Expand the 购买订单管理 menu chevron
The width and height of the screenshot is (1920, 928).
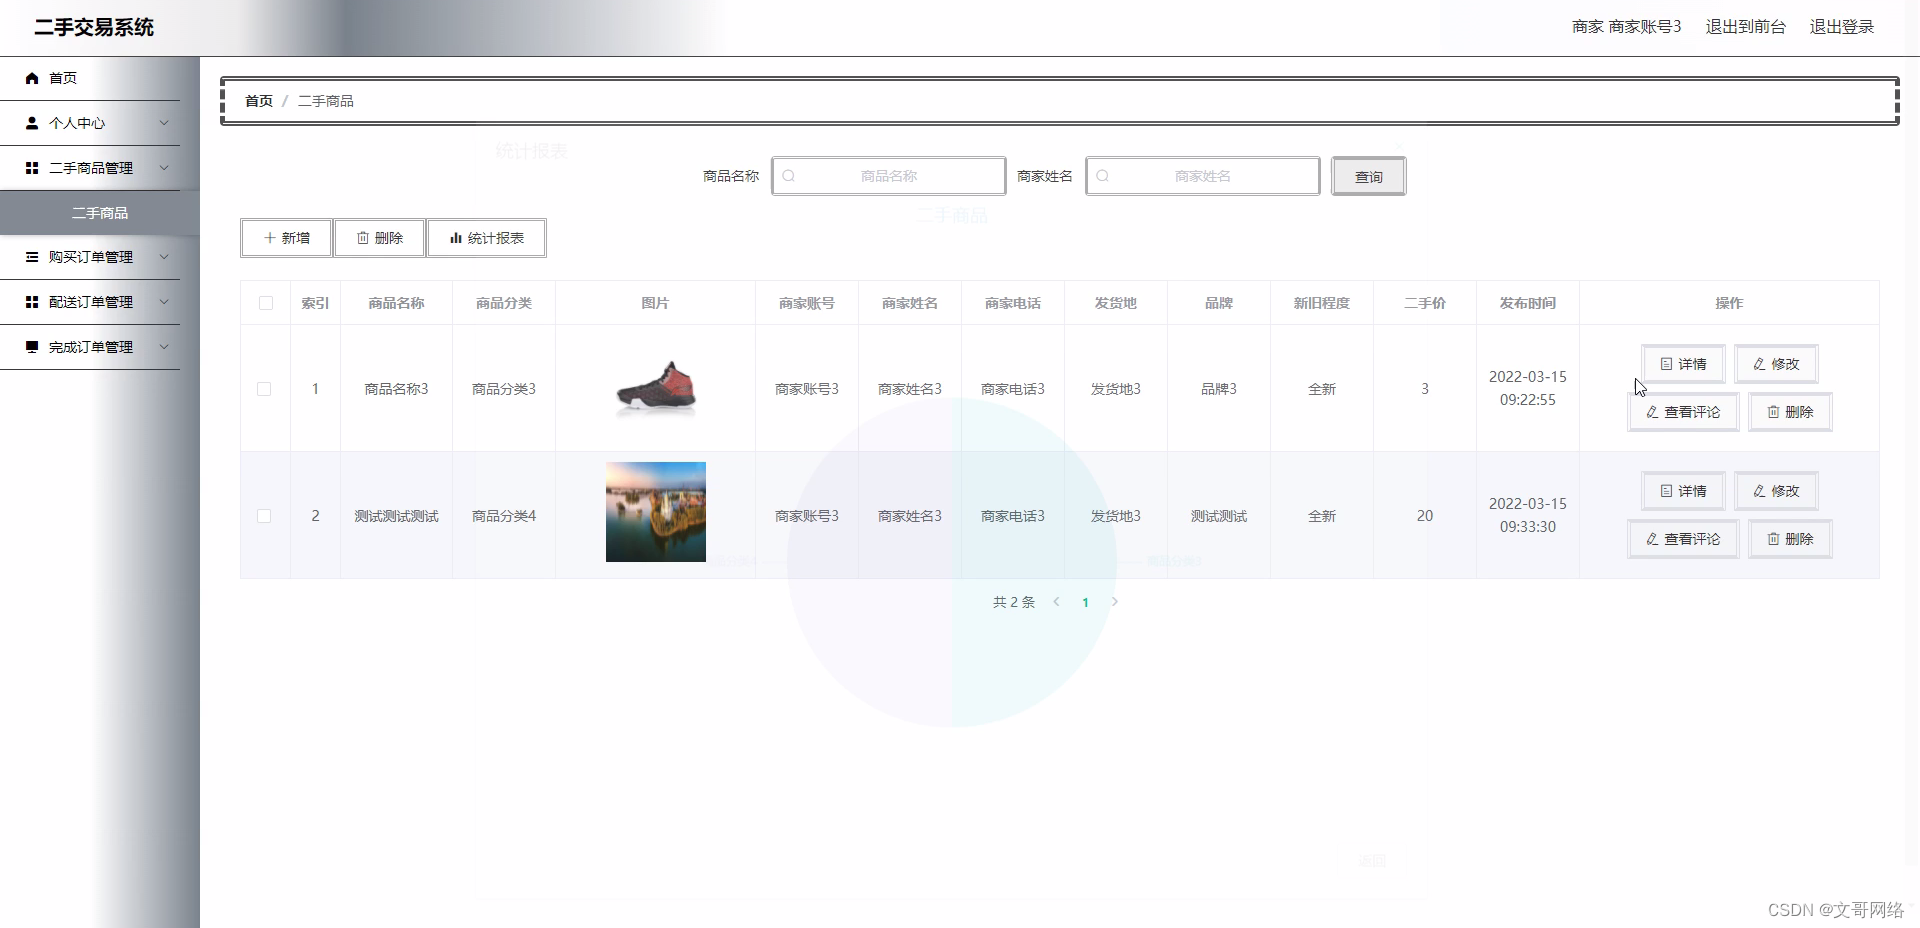click(x=163, y=256)
